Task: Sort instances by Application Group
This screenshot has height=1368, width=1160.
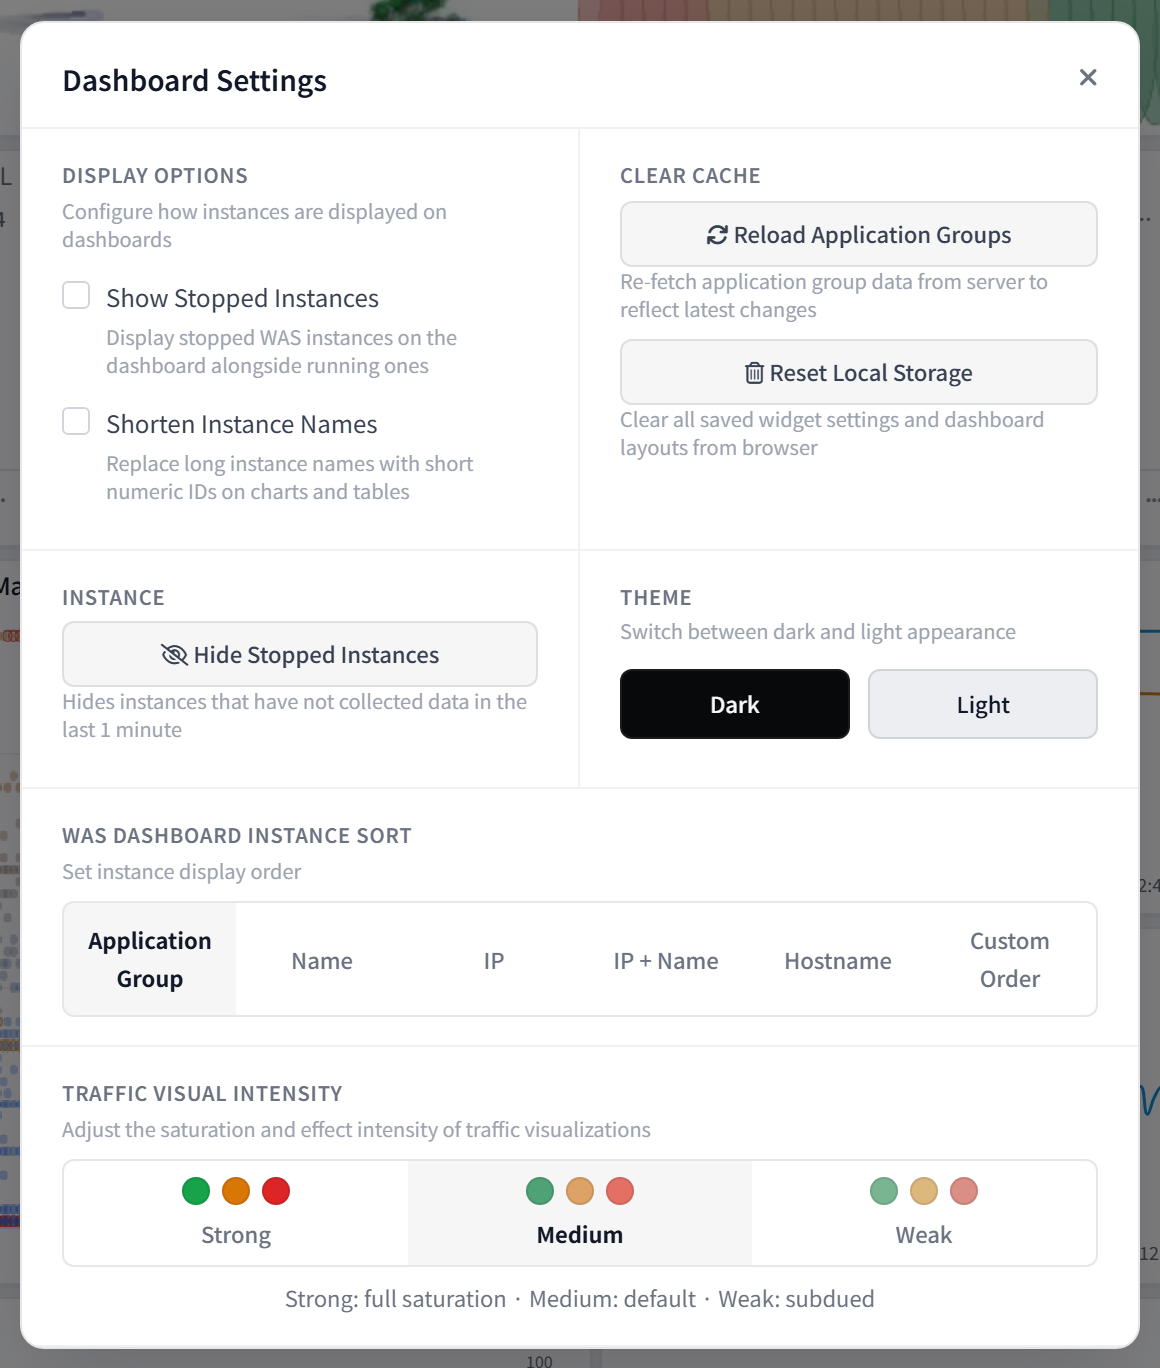Action: [x=150, y=959]
